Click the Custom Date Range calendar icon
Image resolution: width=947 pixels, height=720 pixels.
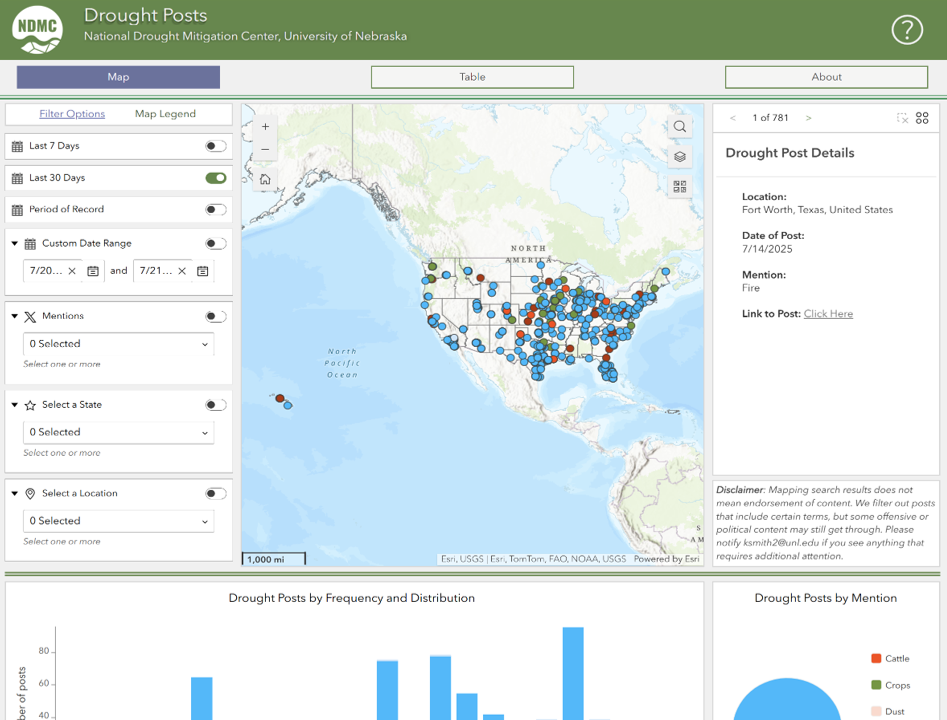(x=30, y=243)
